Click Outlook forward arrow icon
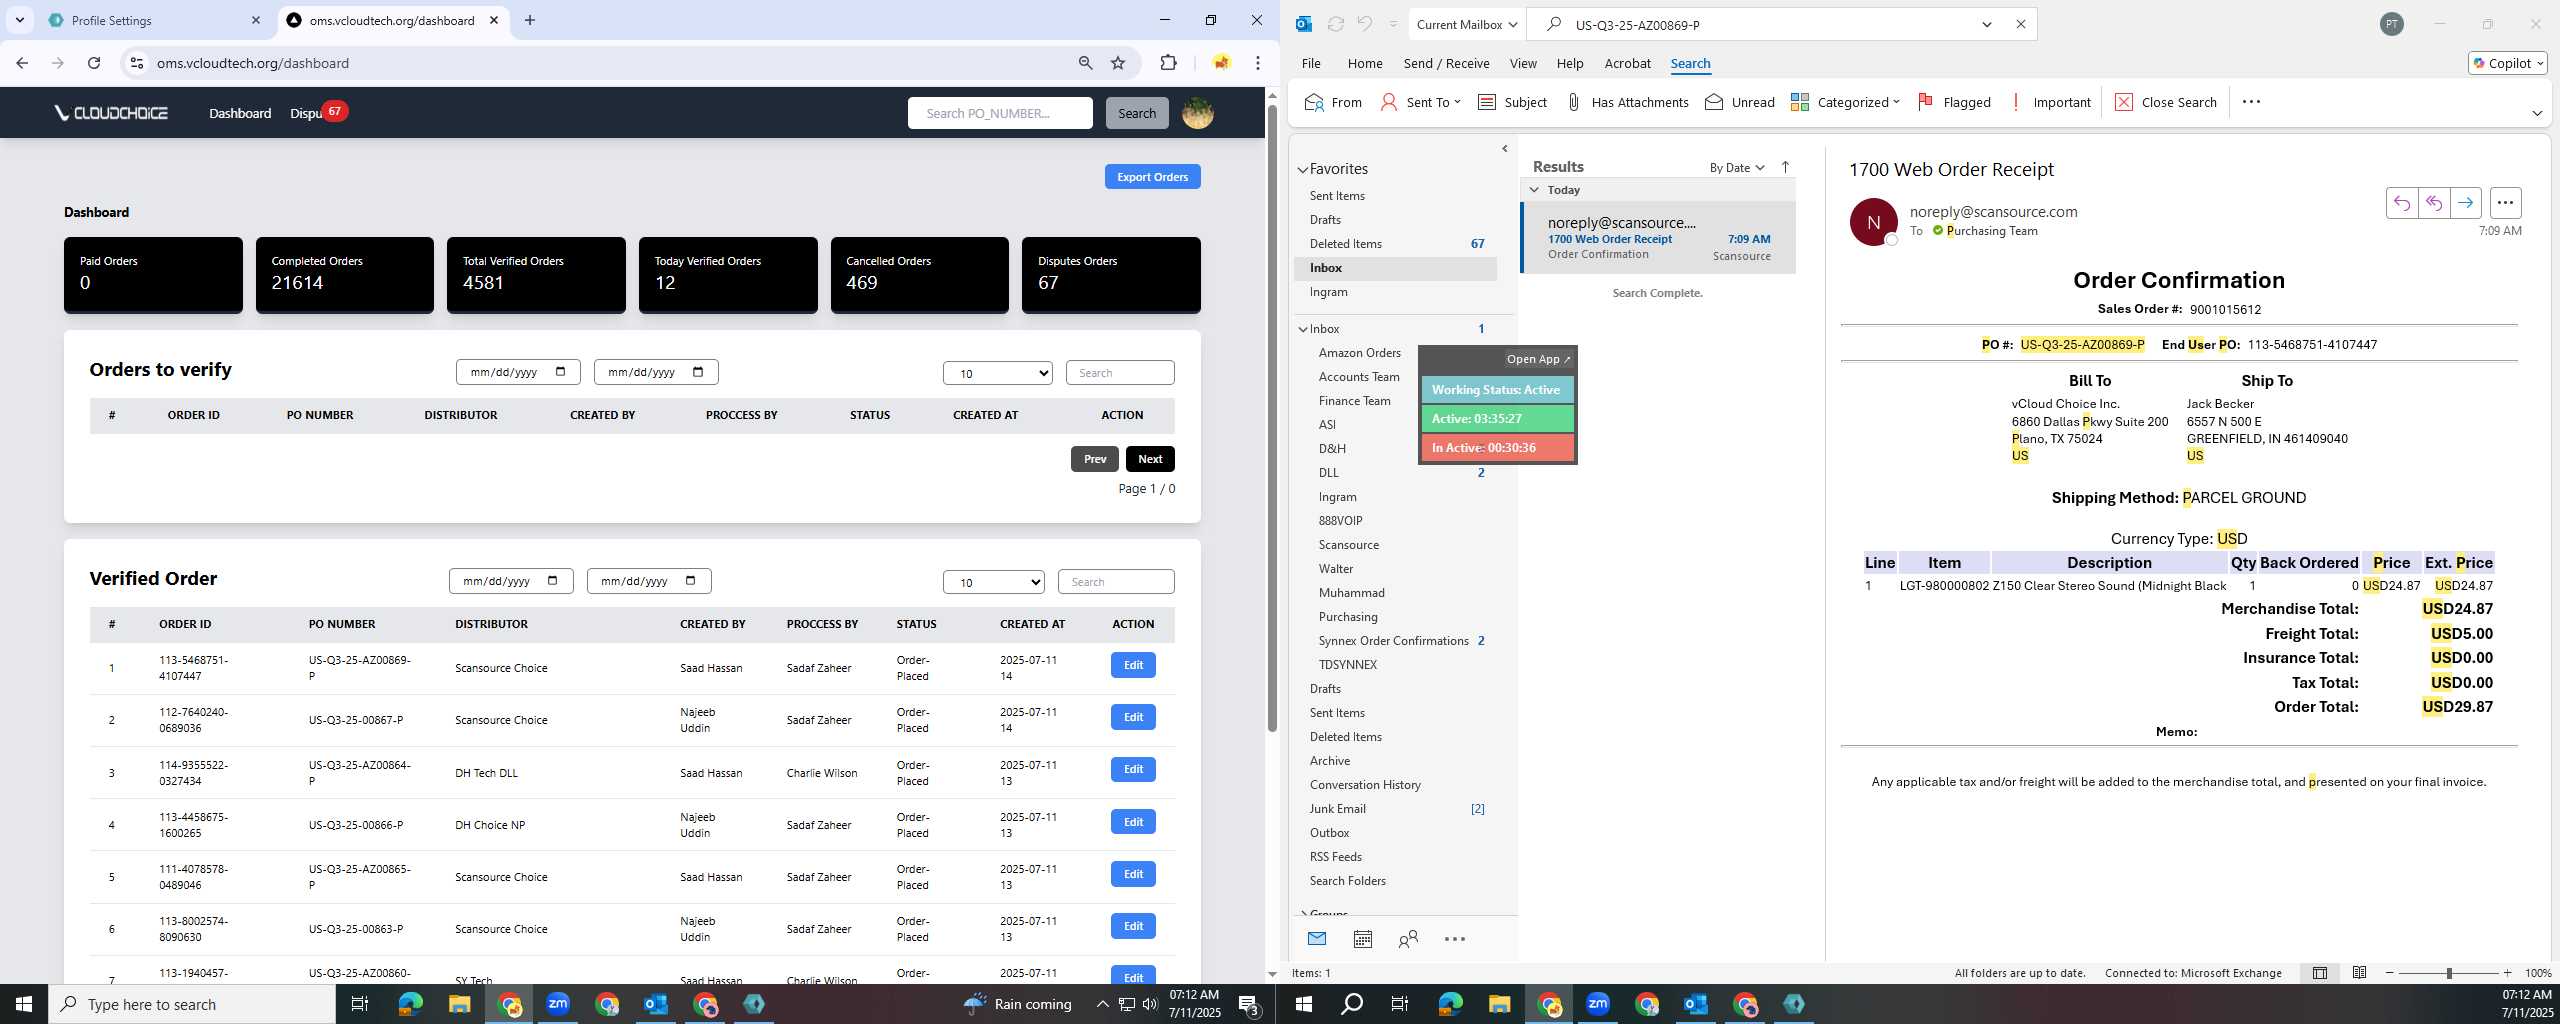Viewport: 2560px width, 1024px height. 2465,203
